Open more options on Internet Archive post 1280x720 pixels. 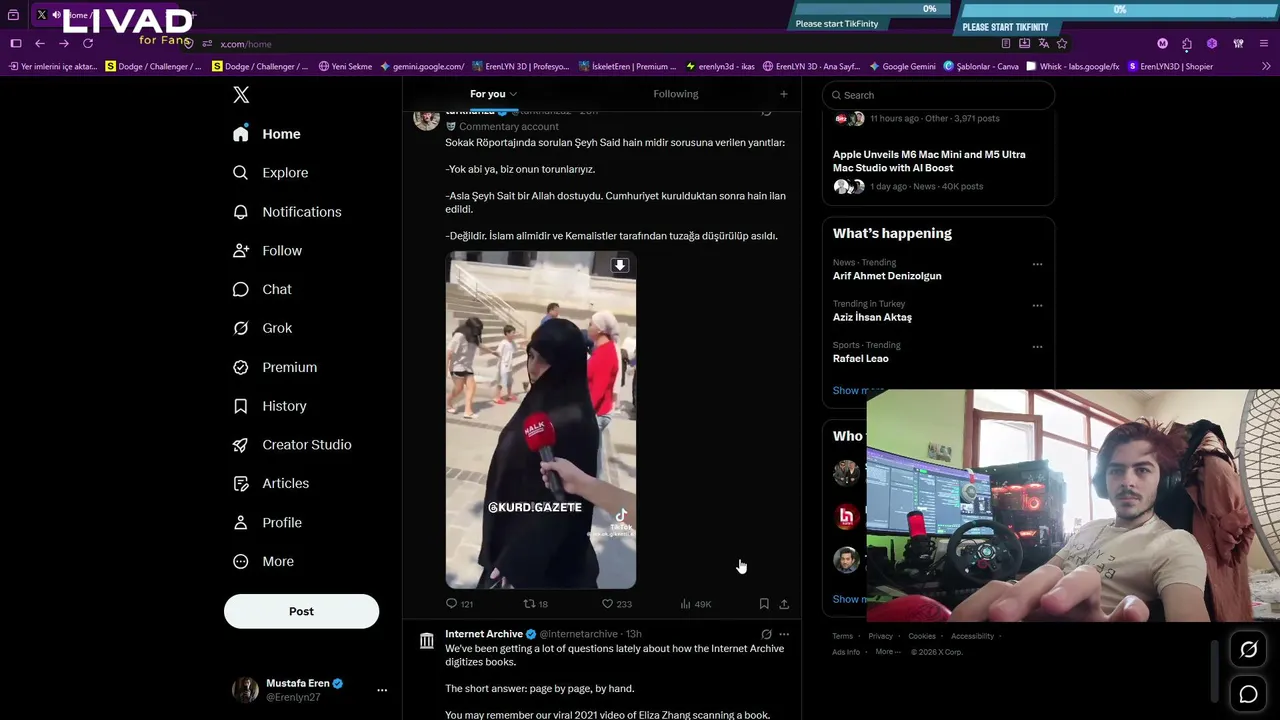(784, 634)
